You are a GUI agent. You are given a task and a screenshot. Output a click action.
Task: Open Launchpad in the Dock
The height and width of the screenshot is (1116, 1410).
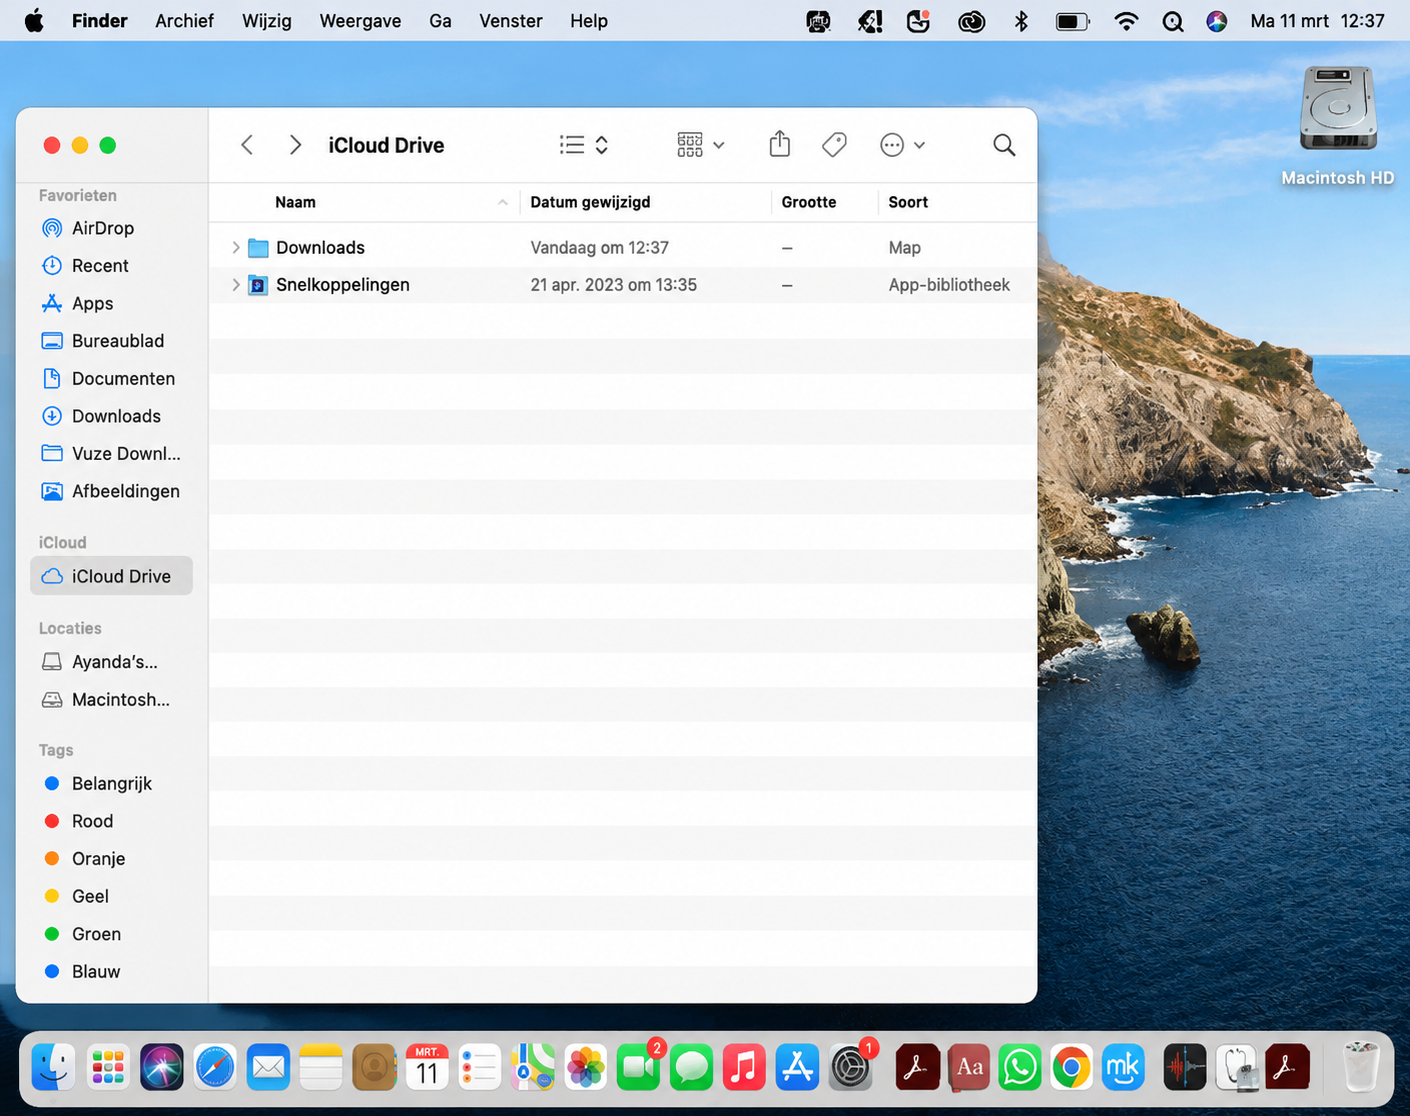[x=108, y=1068]
